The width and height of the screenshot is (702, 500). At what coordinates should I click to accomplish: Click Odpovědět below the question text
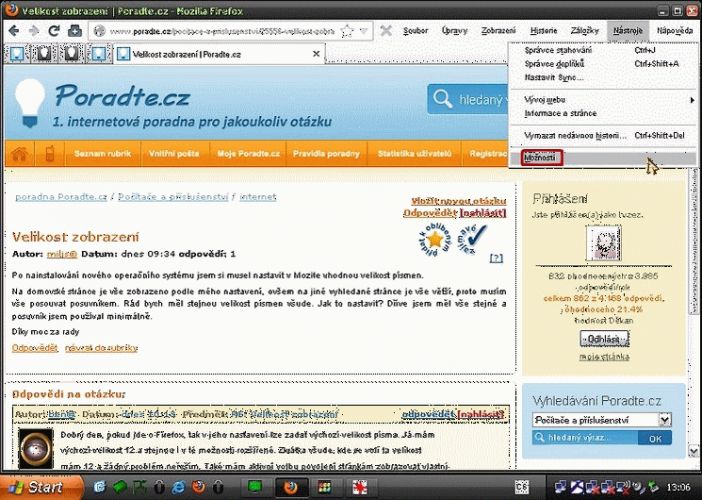[x=34, y=348]
